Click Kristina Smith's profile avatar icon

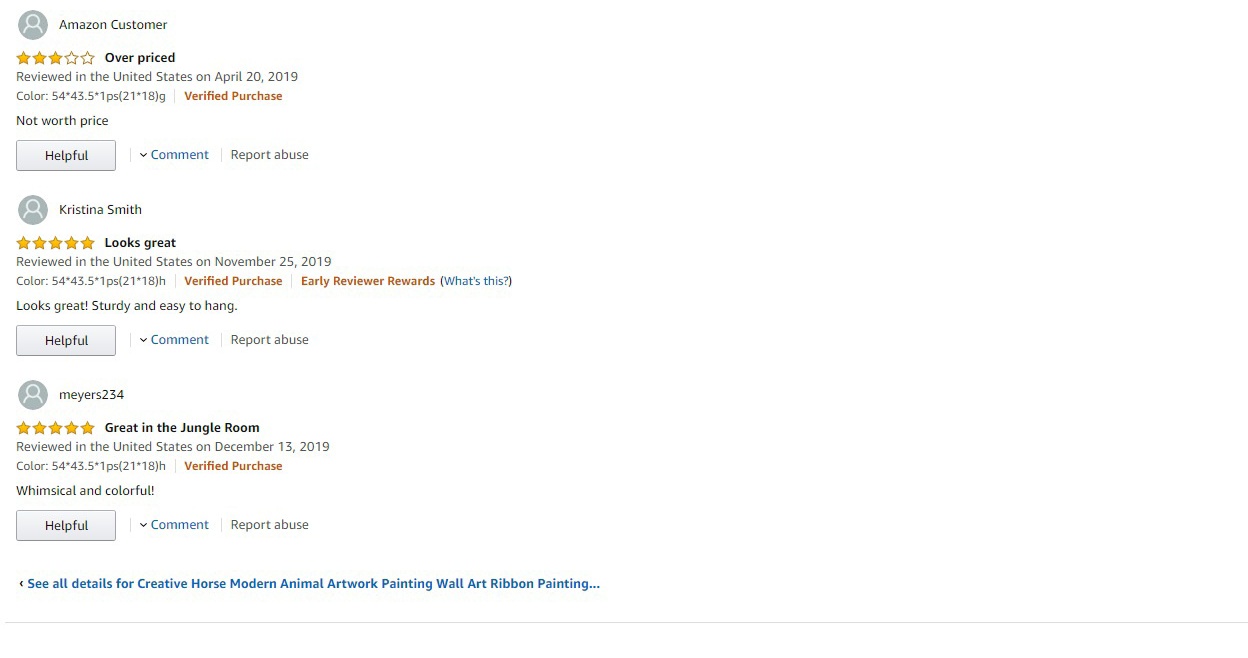click(33, 210)
